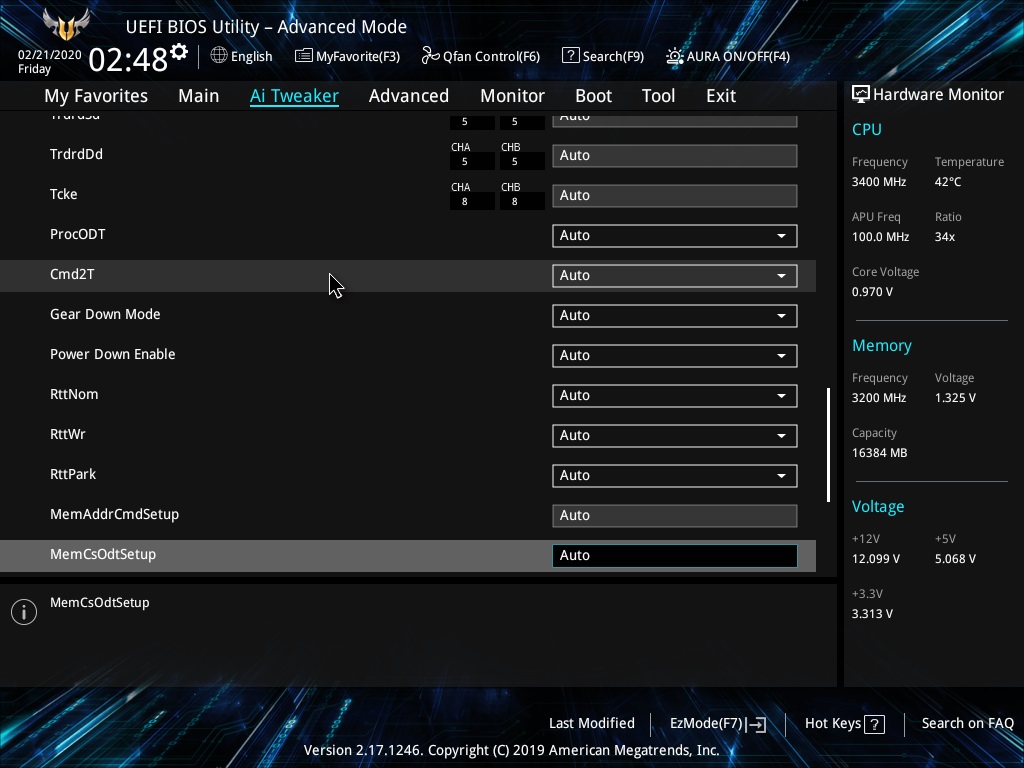The height and width of the screenshot is (768, 1024).
Task: Select the RttNom setting label
Action: pos(74,394)
